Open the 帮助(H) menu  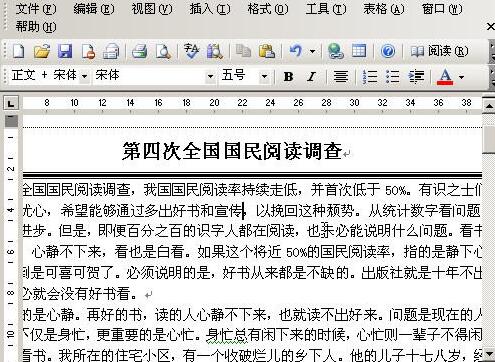coord(36,27)
